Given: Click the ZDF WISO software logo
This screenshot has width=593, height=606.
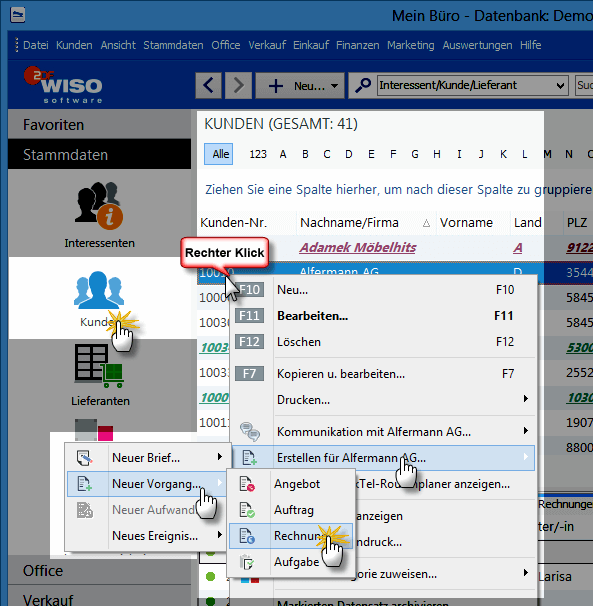Looking at the screenshot, I should pyautogui.click(x=63, y=85).
